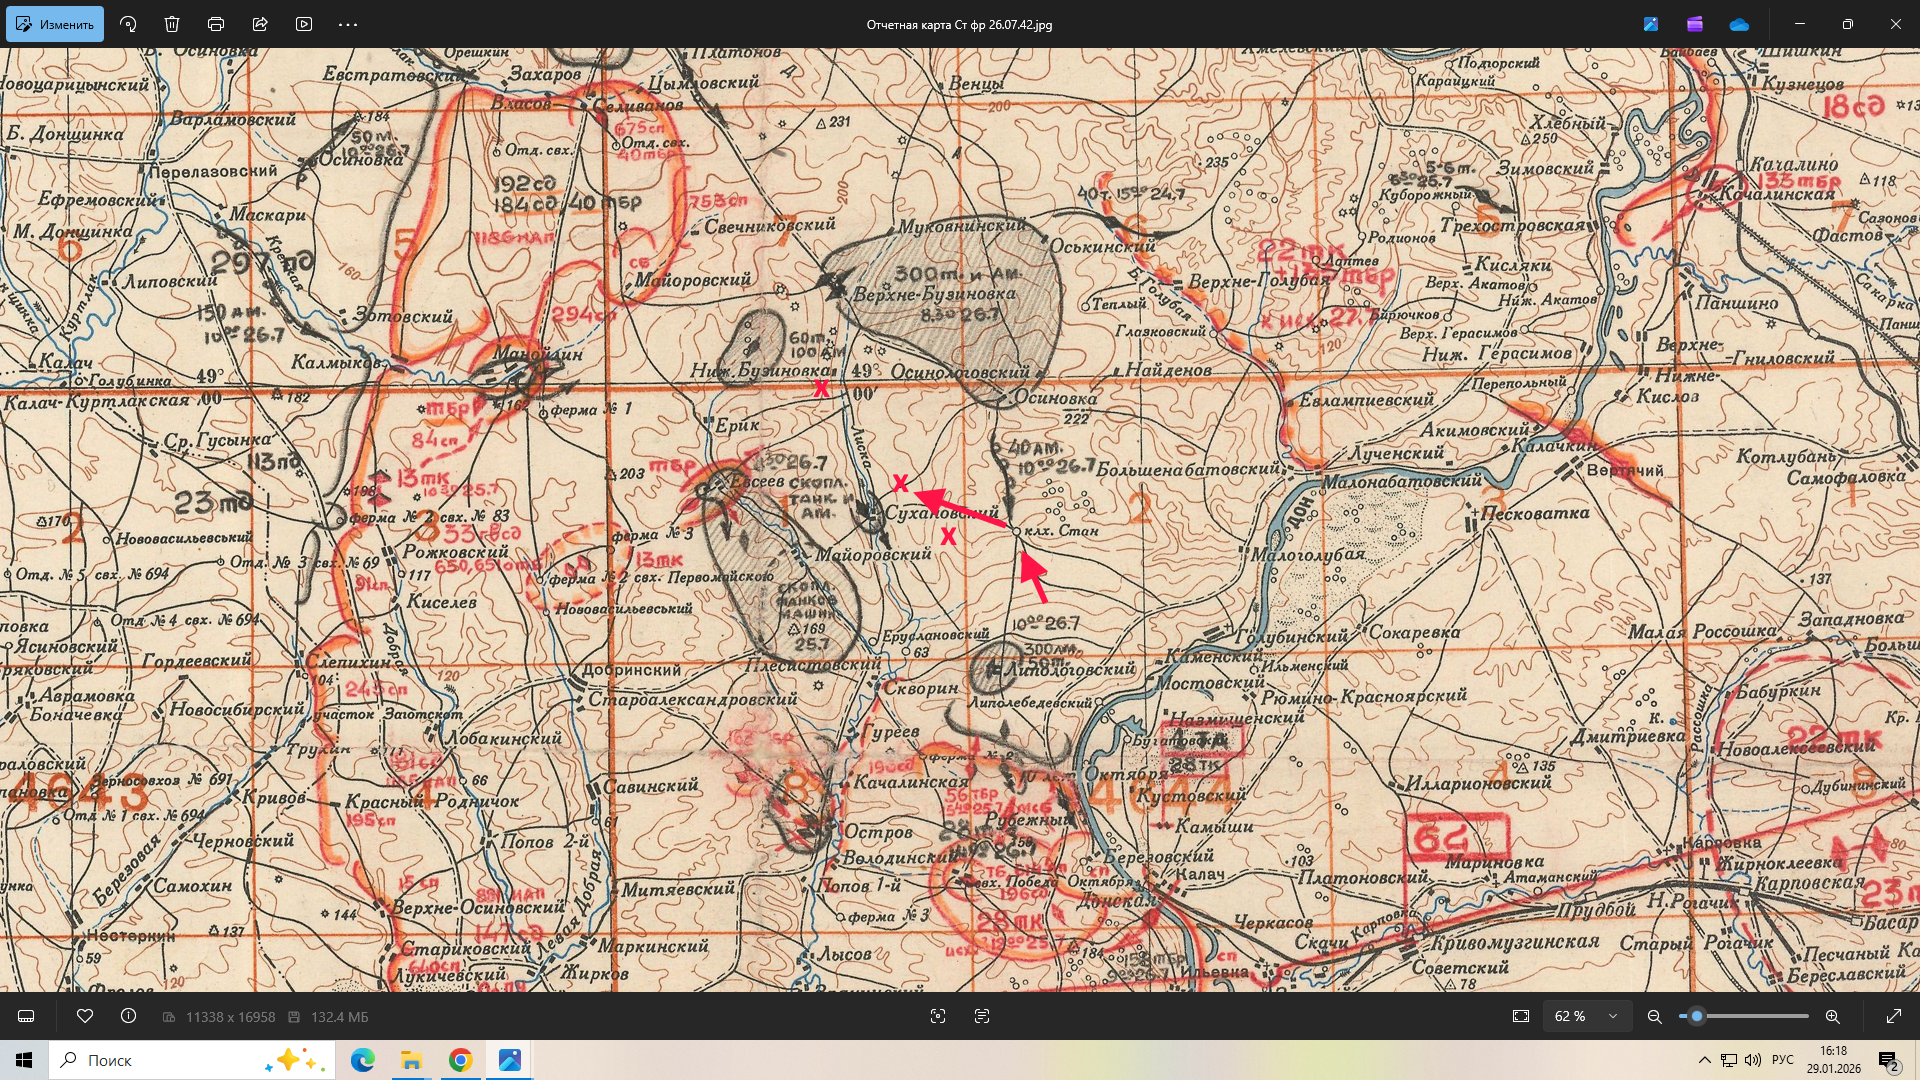Image resolution: width=1920 pixels, height=1080 pixels.
Task: Toggle the filmstrip at bottom left
Action: point(27,1016)
